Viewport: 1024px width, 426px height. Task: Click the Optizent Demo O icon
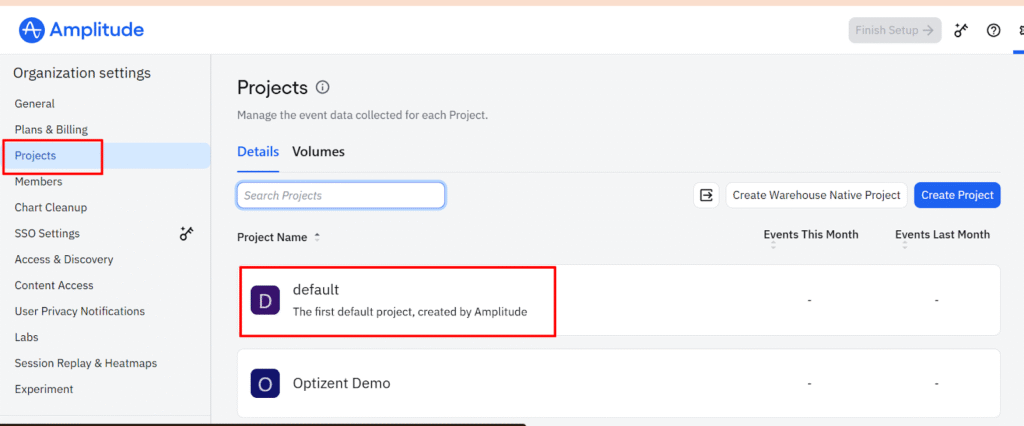(x=265, y=383)
